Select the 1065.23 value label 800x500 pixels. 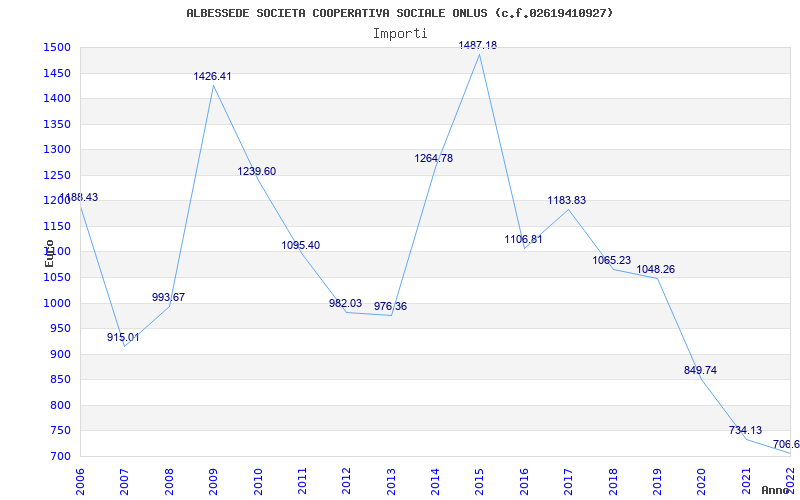(612, 261)
